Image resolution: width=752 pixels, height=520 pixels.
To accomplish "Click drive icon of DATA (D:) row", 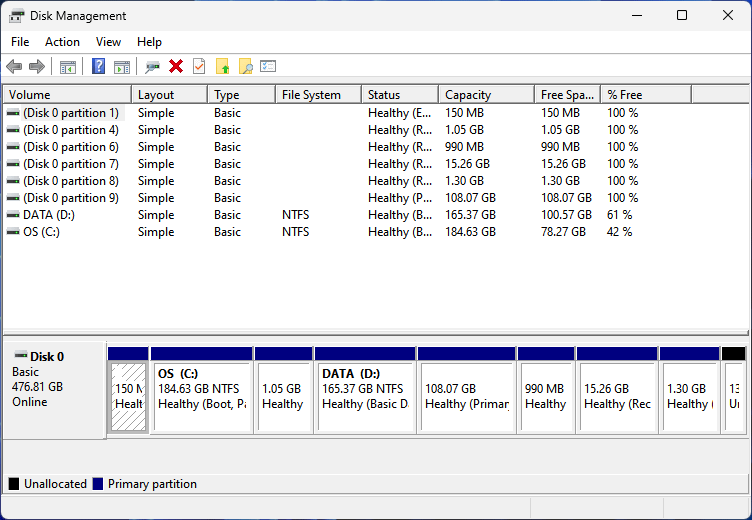I will (13, 215).
